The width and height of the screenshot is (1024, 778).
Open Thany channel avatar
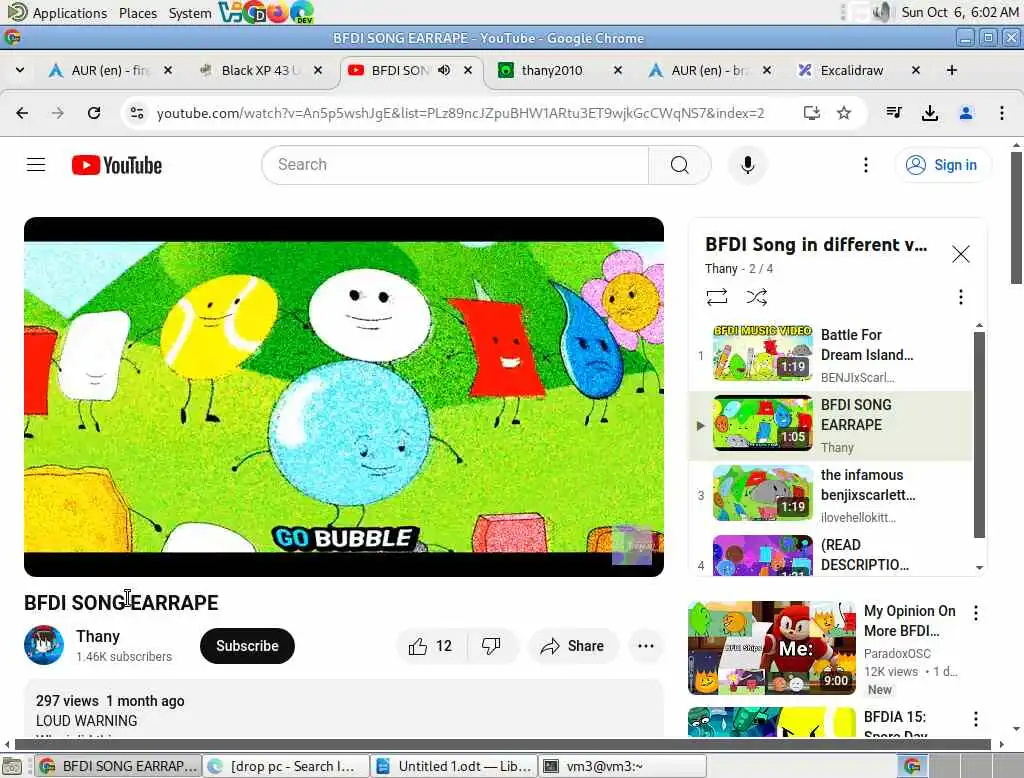click(44, 645)
